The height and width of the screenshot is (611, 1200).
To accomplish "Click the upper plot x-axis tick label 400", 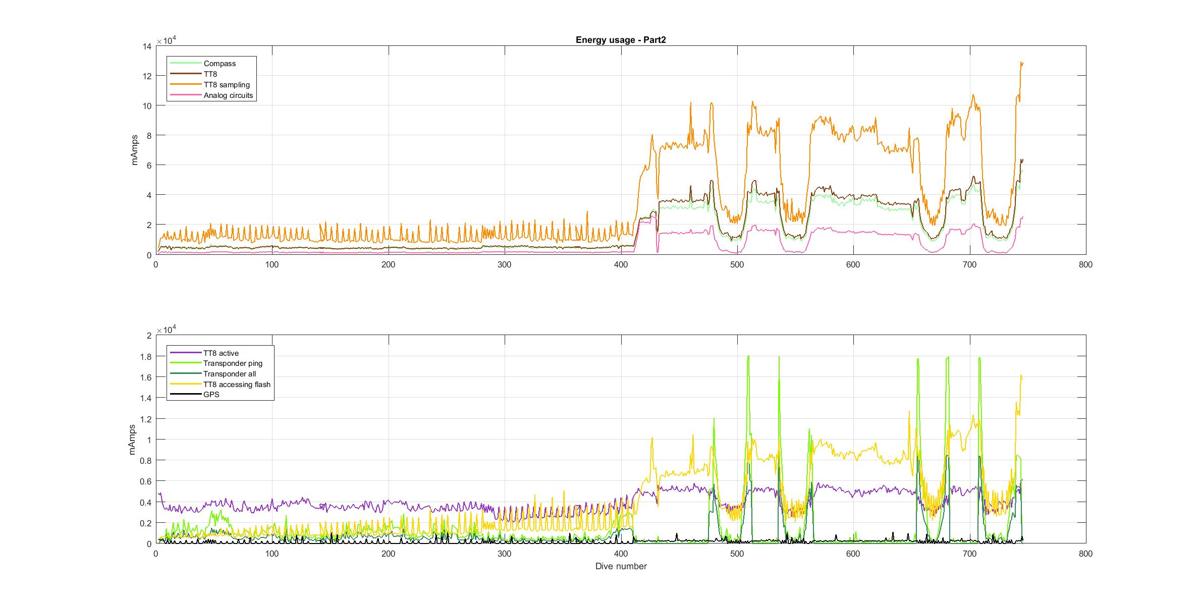I will (x=621, y=264).
